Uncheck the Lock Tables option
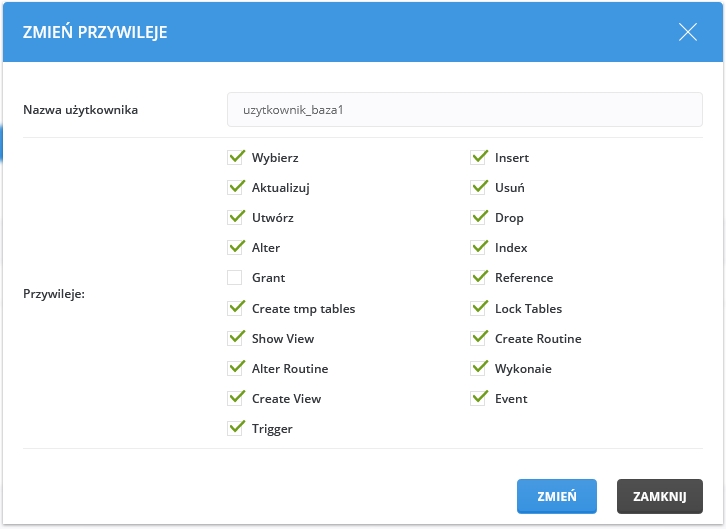This screenshot has height=529, width=726. (x=478, y=309)
